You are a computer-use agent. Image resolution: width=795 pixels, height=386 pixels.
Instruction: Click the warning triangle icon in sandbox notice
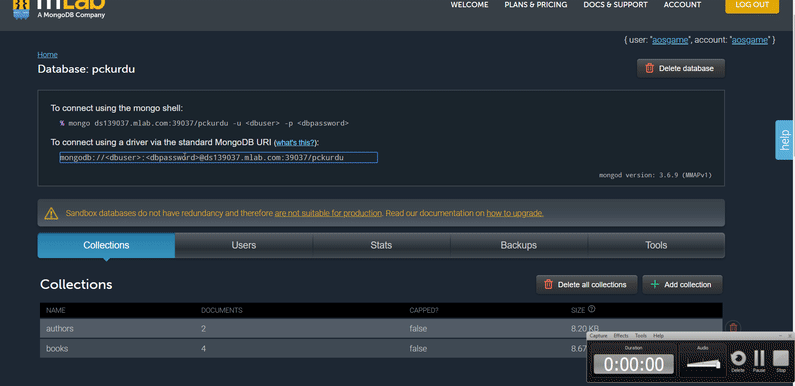51,214
